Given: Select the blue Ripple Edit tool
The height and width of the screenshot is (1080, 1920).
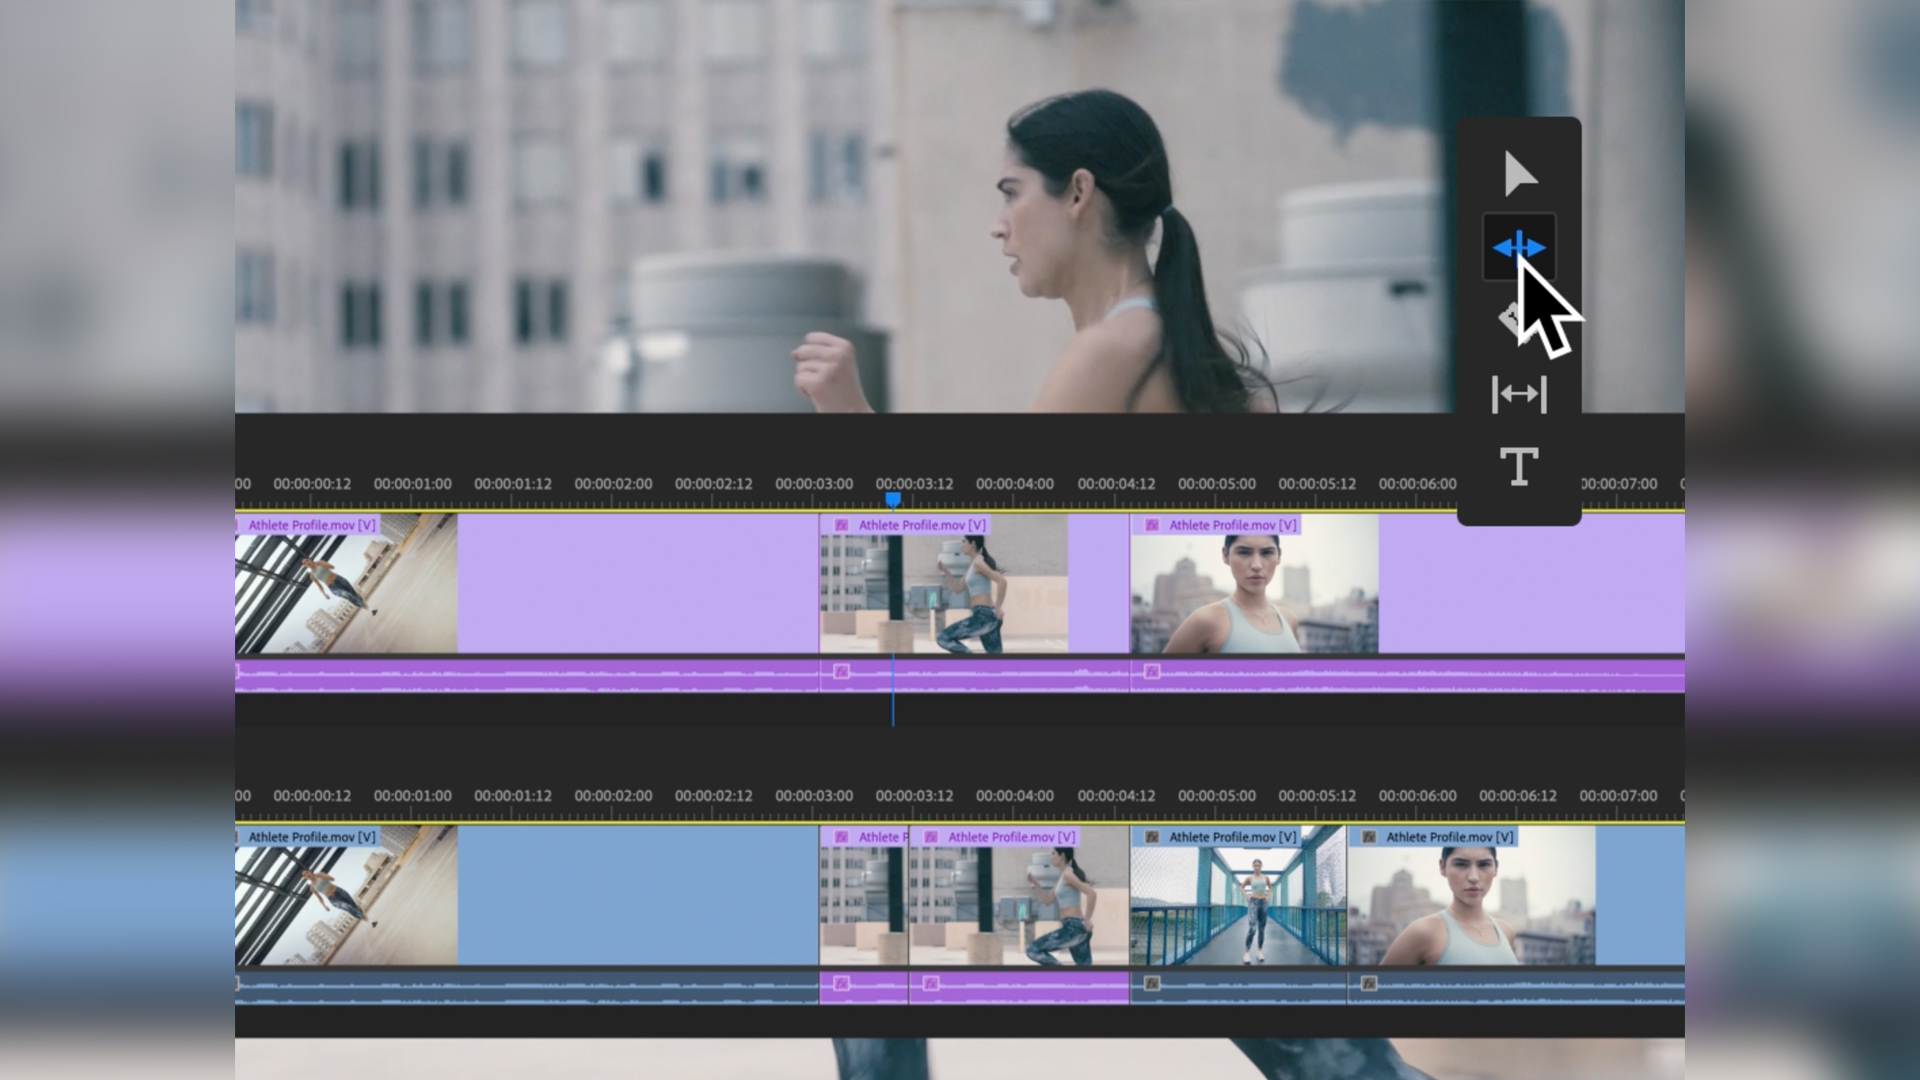Looking at the screenshot, I should point(1518,247).
